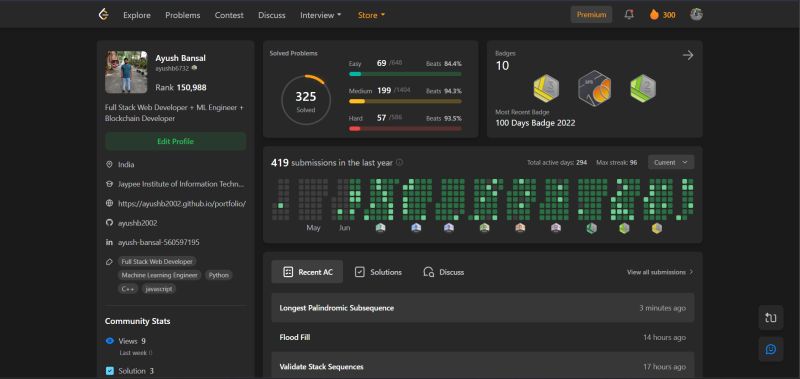Click the LeetCode logo icon
The image size is (800, 379).
(104, 15)
